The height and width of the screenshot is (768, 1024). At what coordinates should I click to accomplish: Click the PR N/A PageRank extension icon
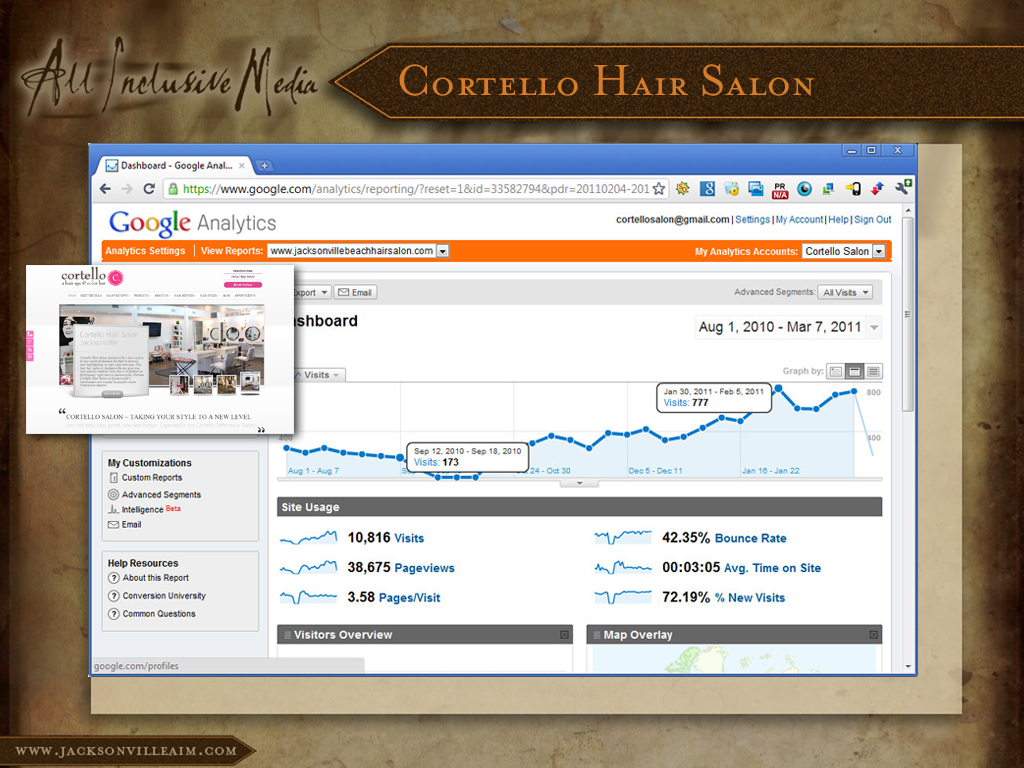click(x=780, y=188)
